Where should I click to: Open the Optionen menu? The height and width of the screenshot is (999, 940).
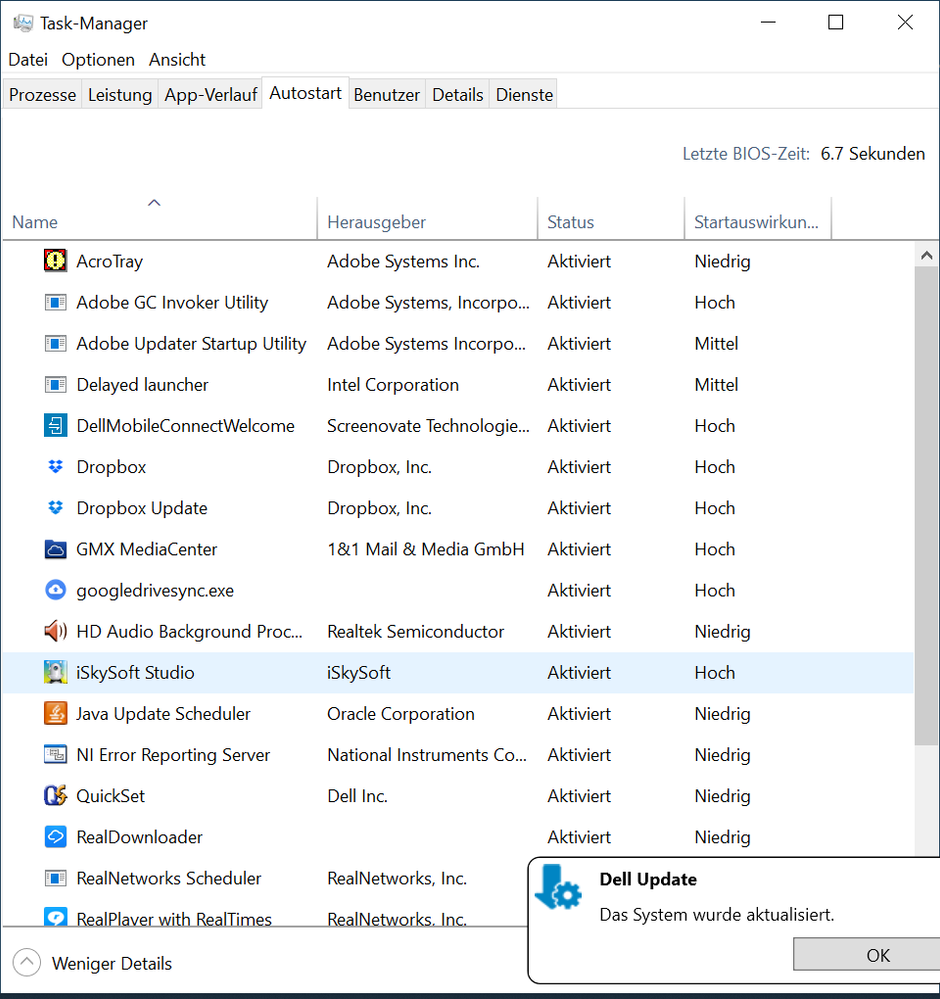pos(98,60)
